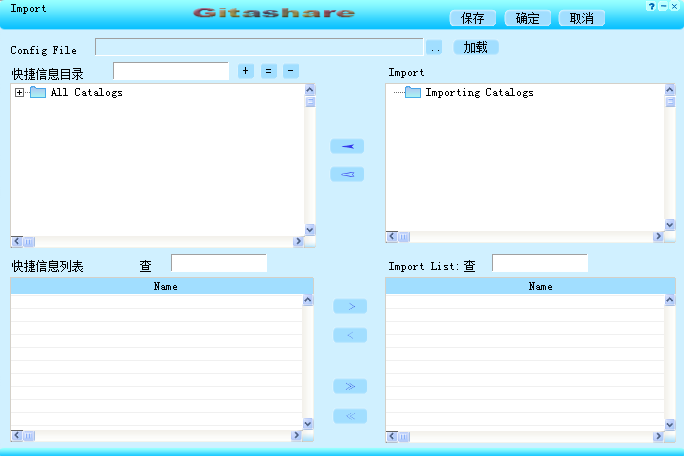
Task: Remove catalog with the minus button
Action: (x=291, y=71)
